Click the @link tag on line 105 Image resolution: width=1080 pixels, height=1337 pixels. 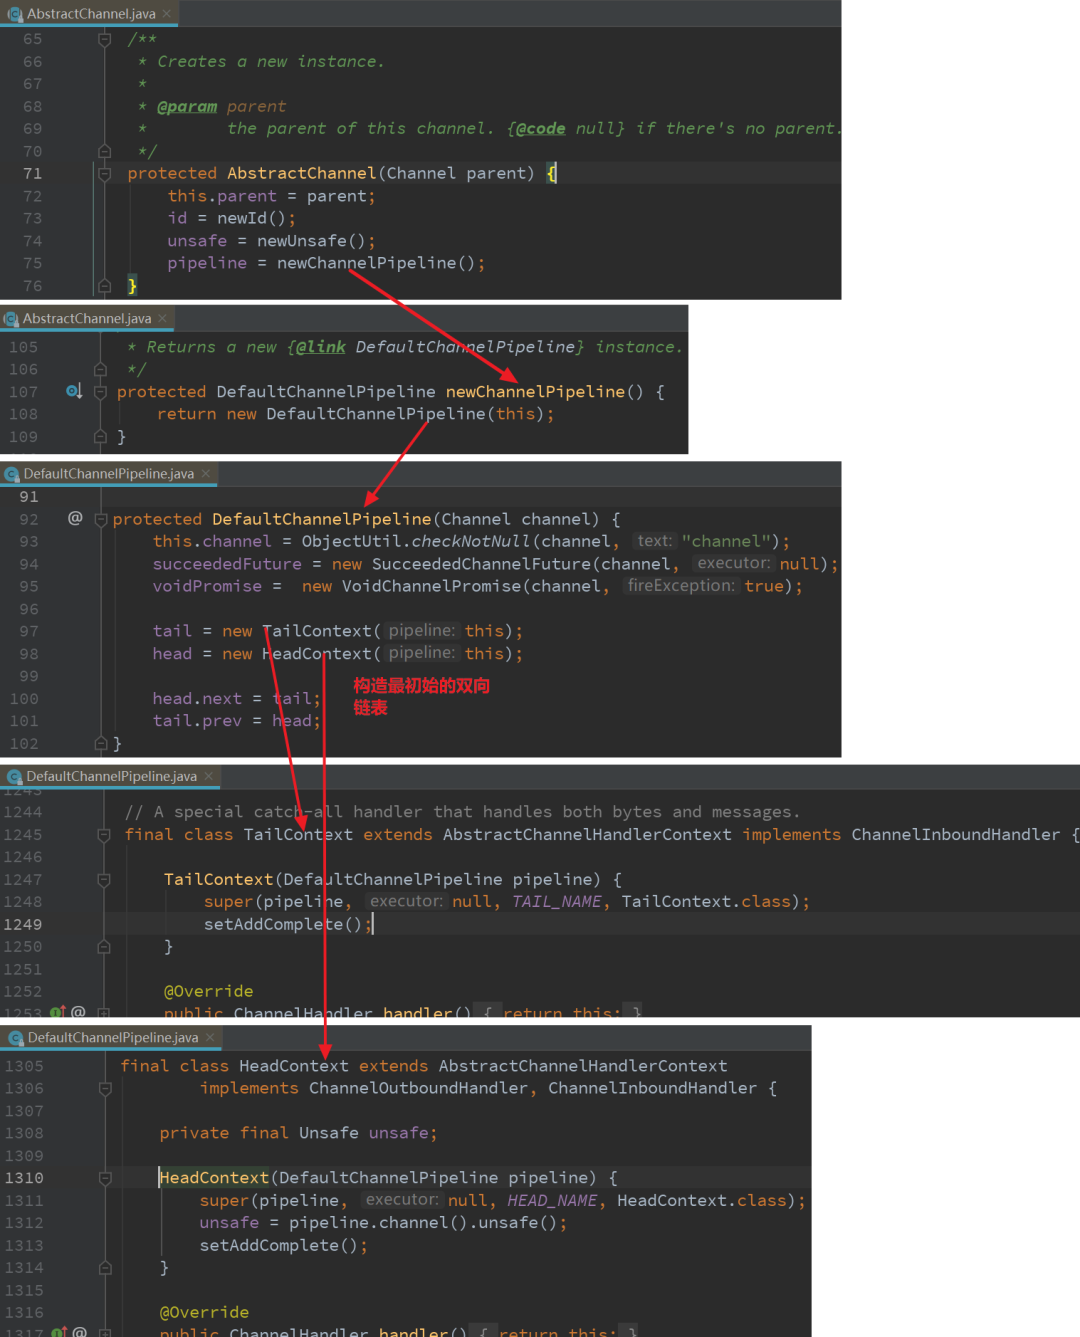coord(320,347)
